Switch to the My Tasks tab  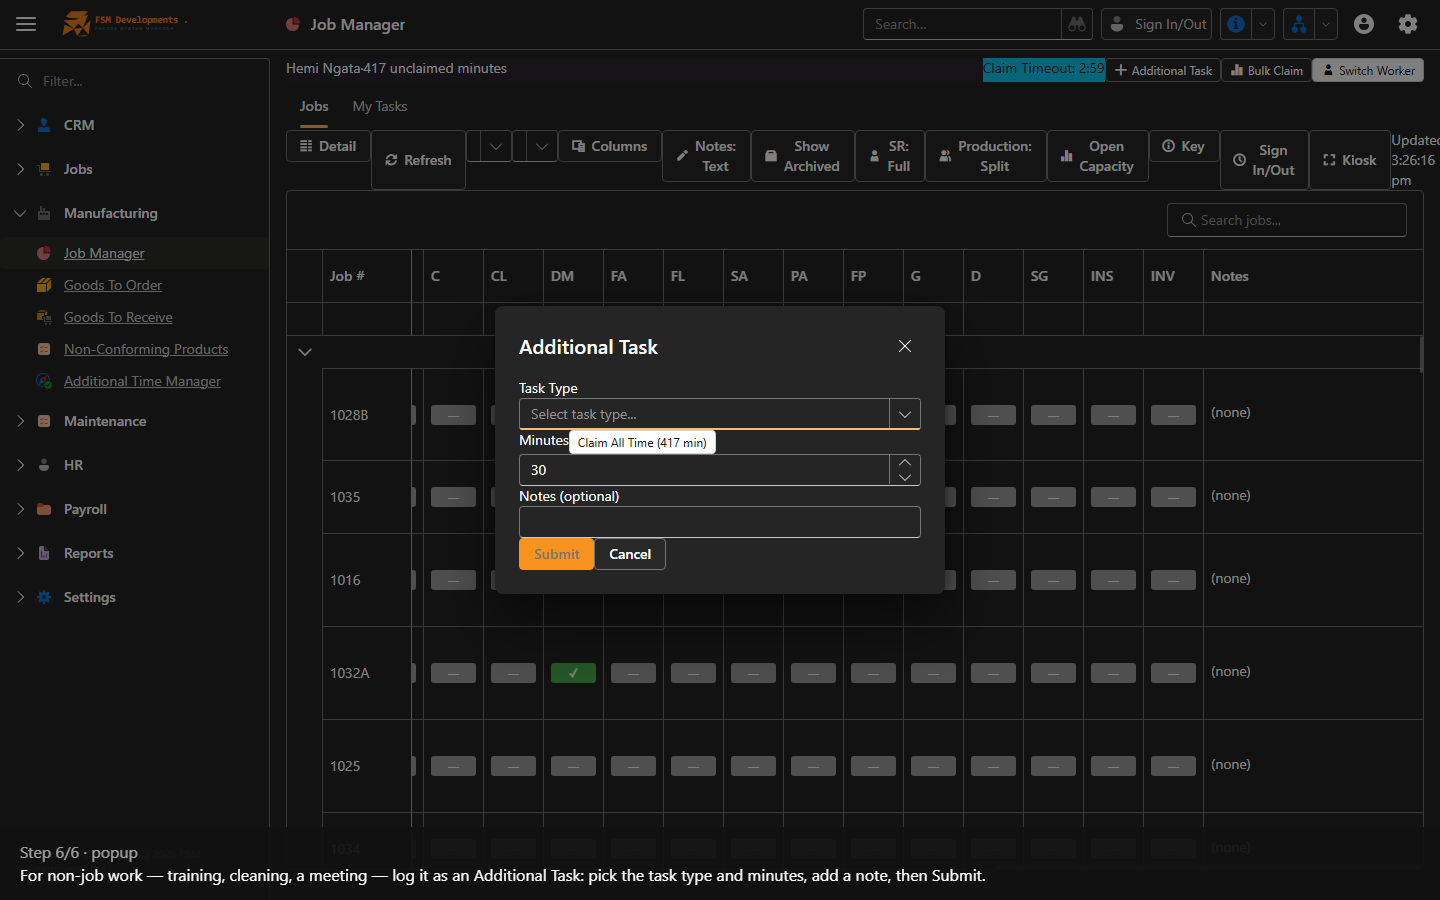tap(380, 106)
